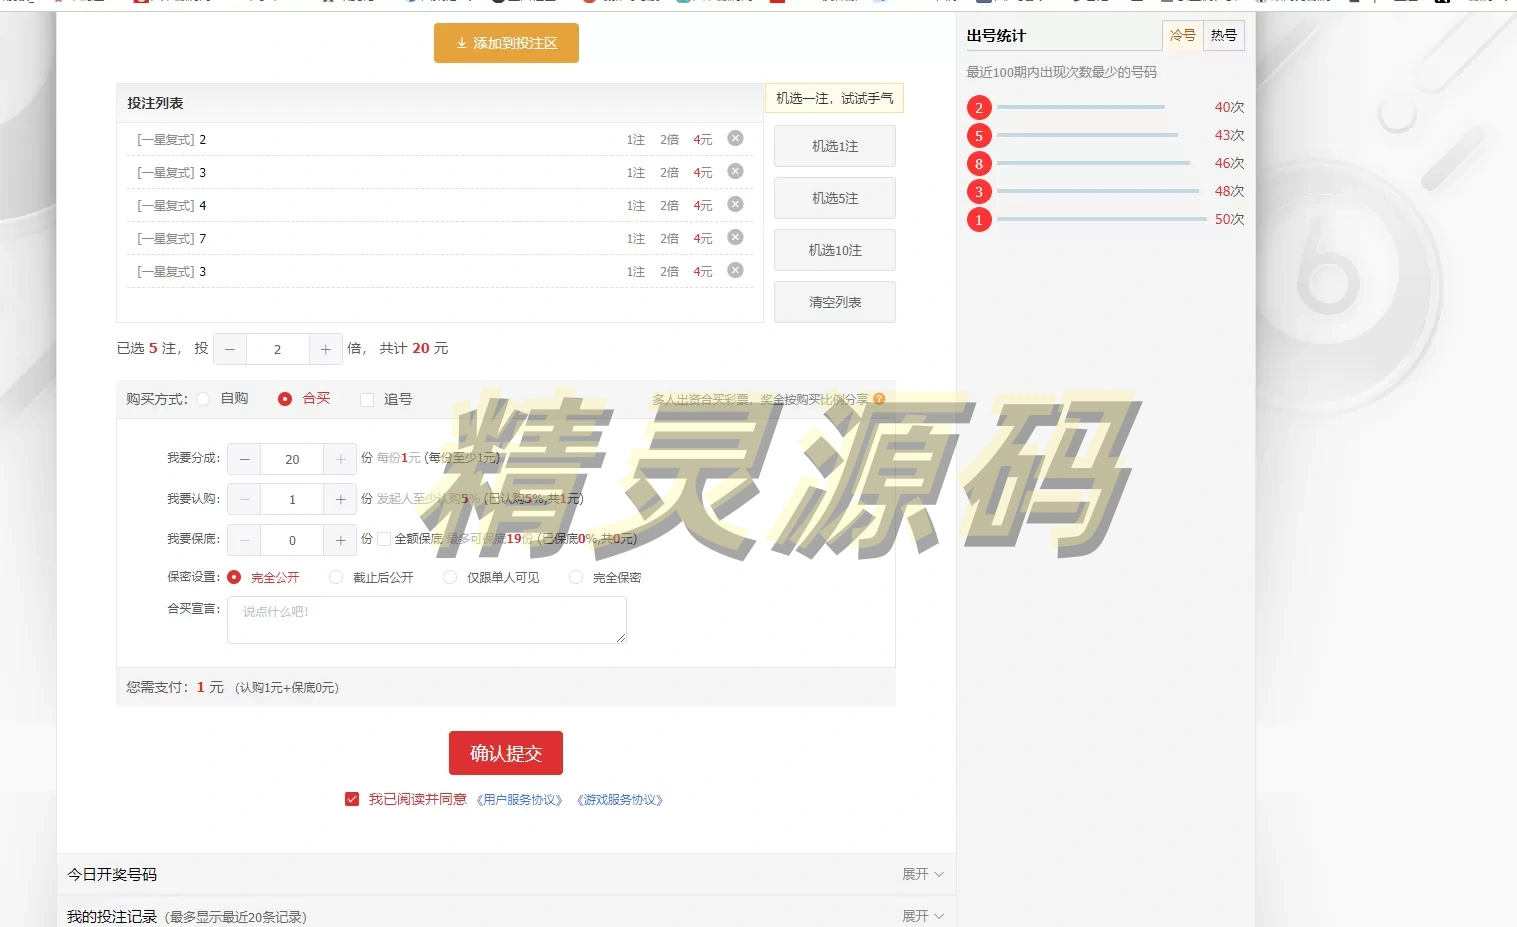Select 合买 purchase method

[x=285, y=399]
